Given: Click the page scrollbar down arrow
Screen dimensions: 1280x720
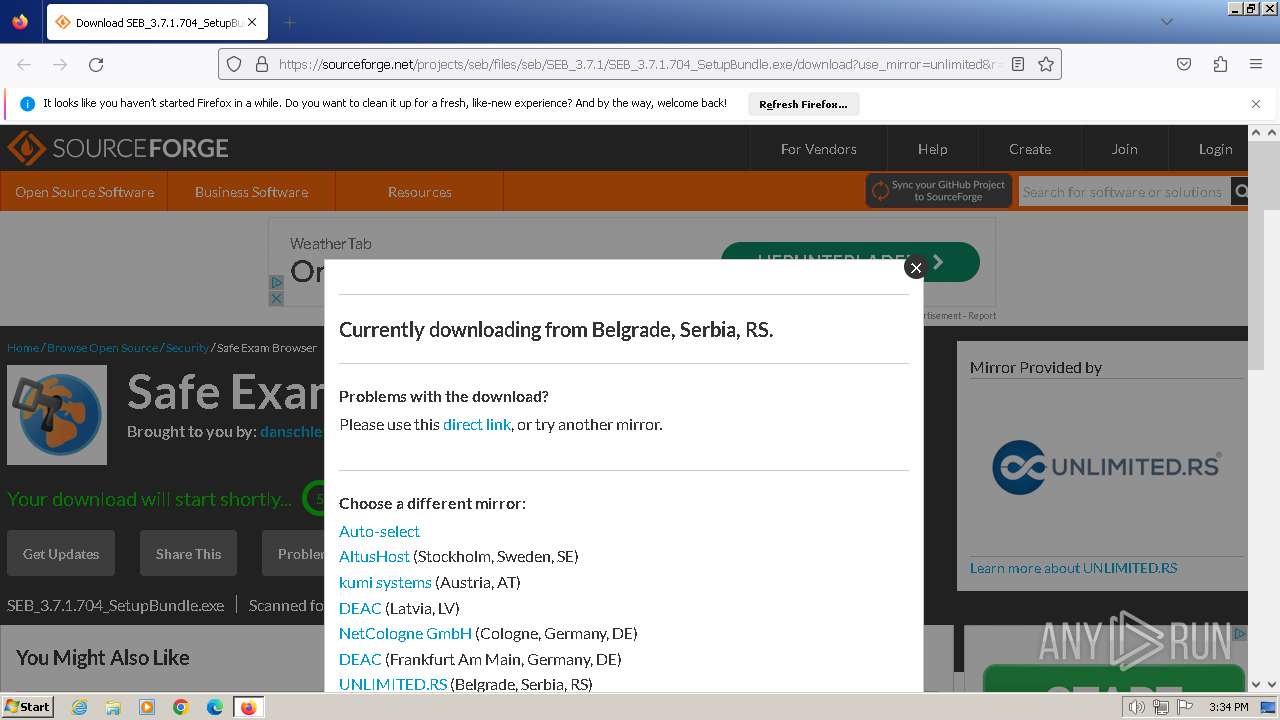Looking at the screenshot, I should coord(1257,685).
